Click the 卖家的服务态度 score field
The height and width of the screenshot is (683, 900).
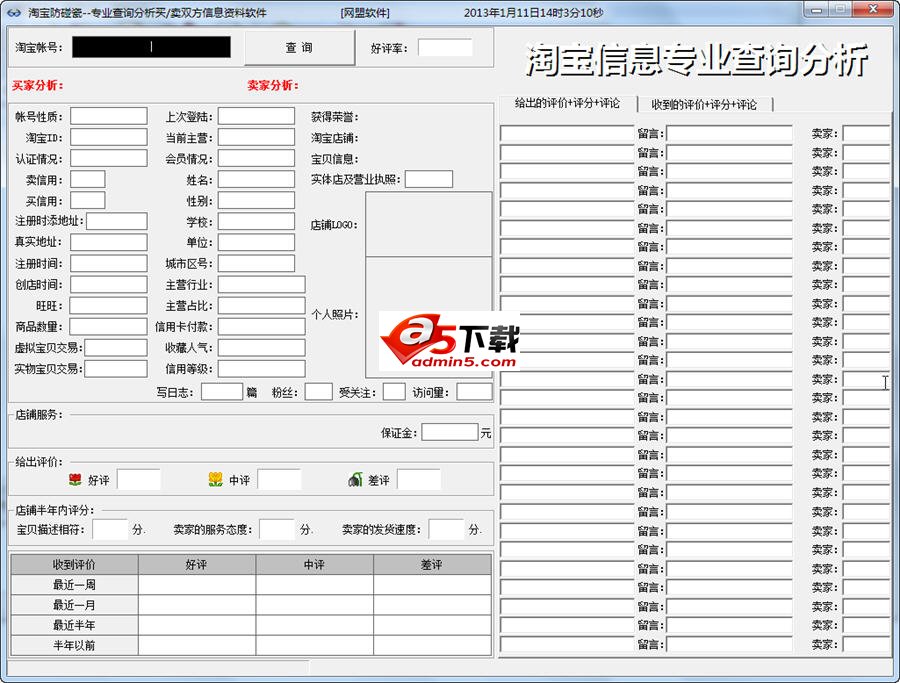coord(277,529)
